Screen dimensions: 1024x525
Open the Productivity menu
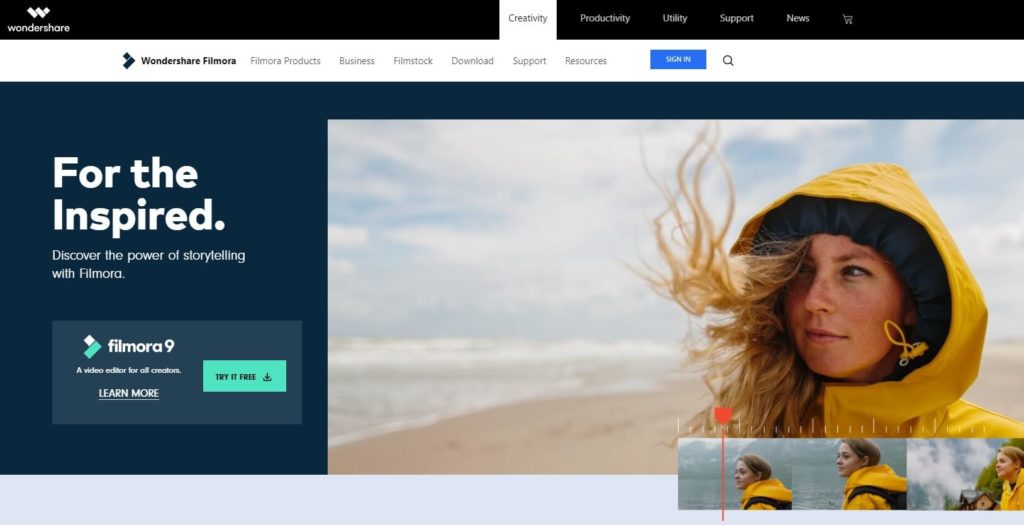point(605,18)
